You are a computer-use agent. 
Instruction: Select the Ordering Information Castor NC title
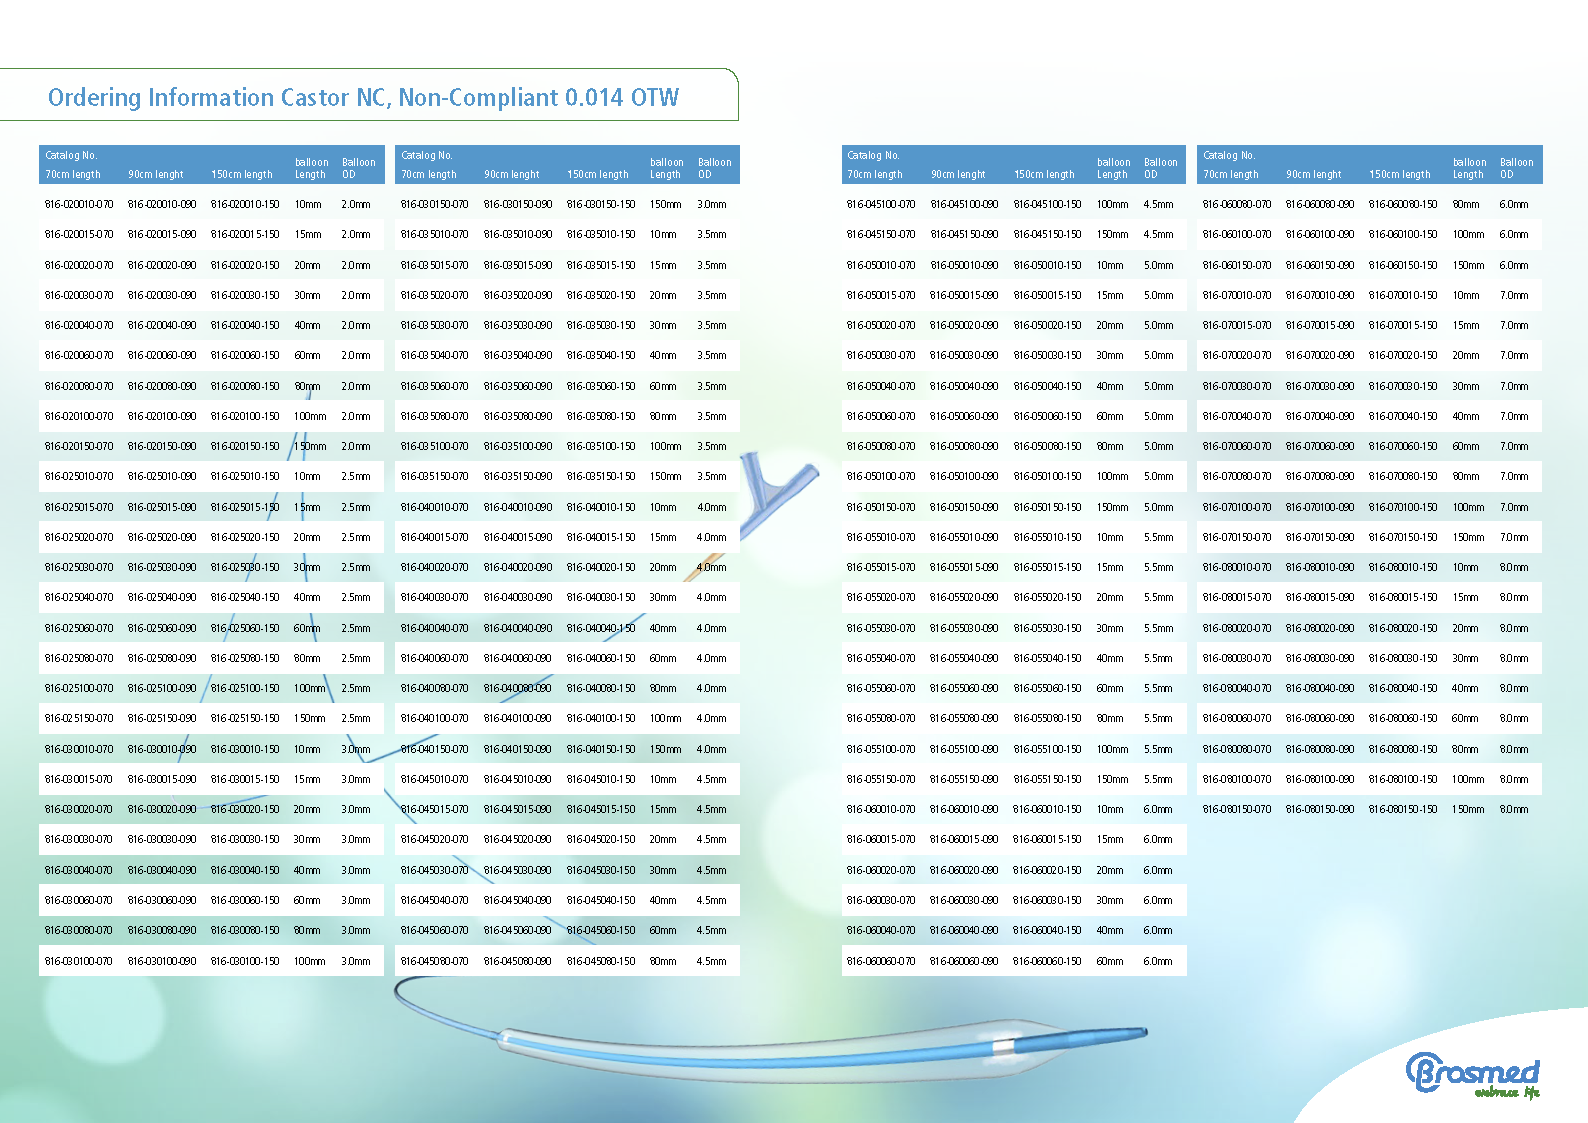pyautogui.click(x=363, y=97)
